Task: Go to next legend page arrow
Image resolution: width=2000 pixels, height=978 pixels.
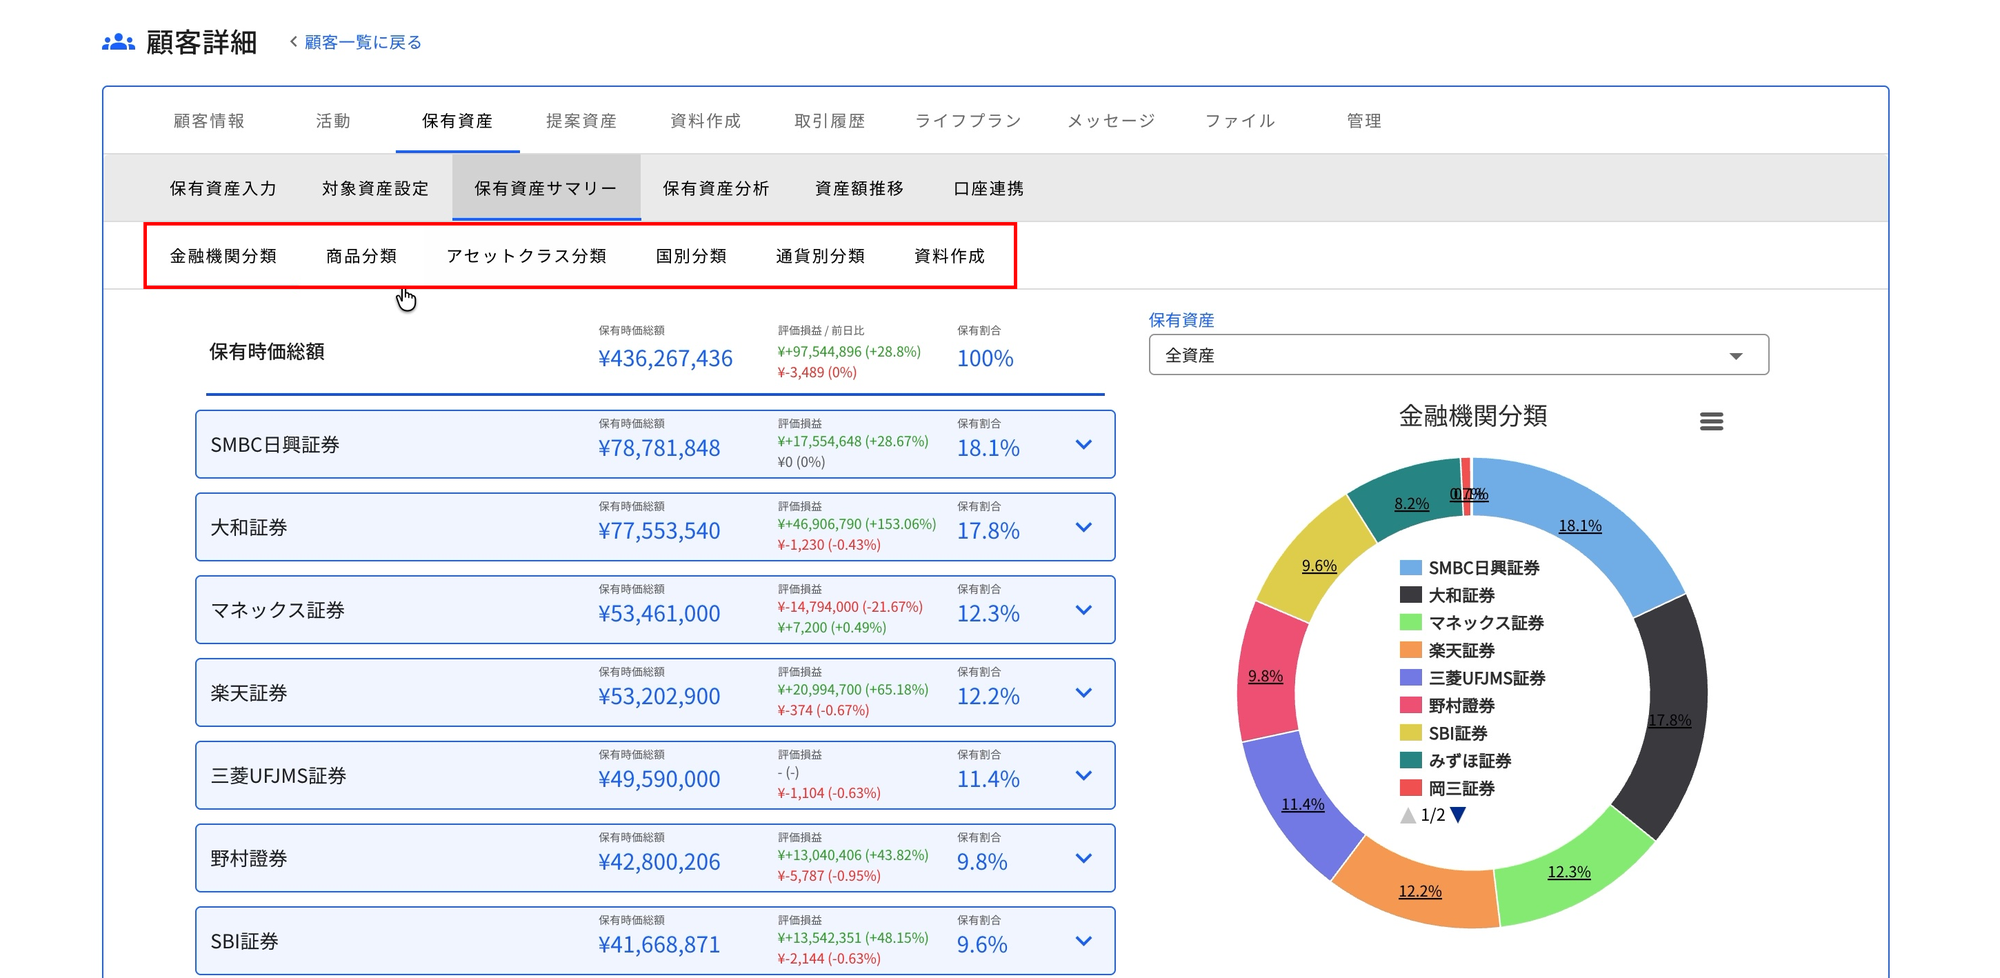Action: point(1458,815)
